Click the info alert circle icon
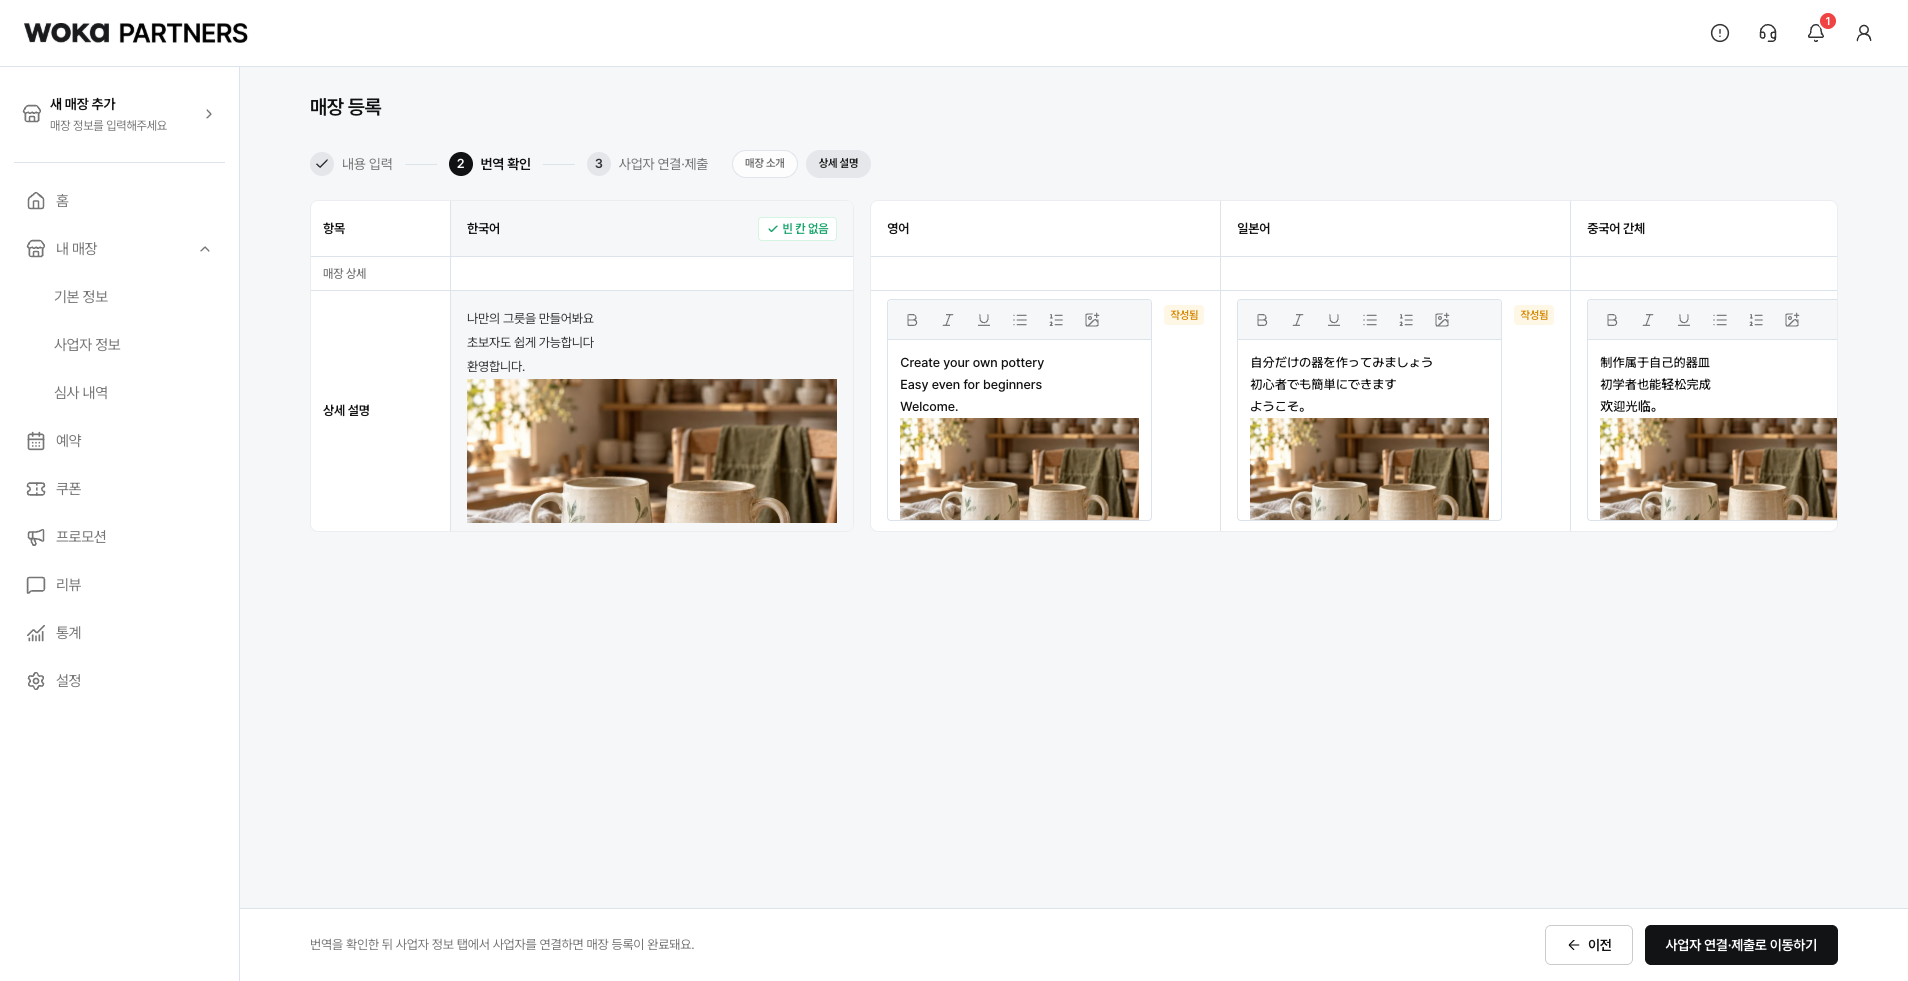This screenshot has height=981, width=1908. (1720, 33)
